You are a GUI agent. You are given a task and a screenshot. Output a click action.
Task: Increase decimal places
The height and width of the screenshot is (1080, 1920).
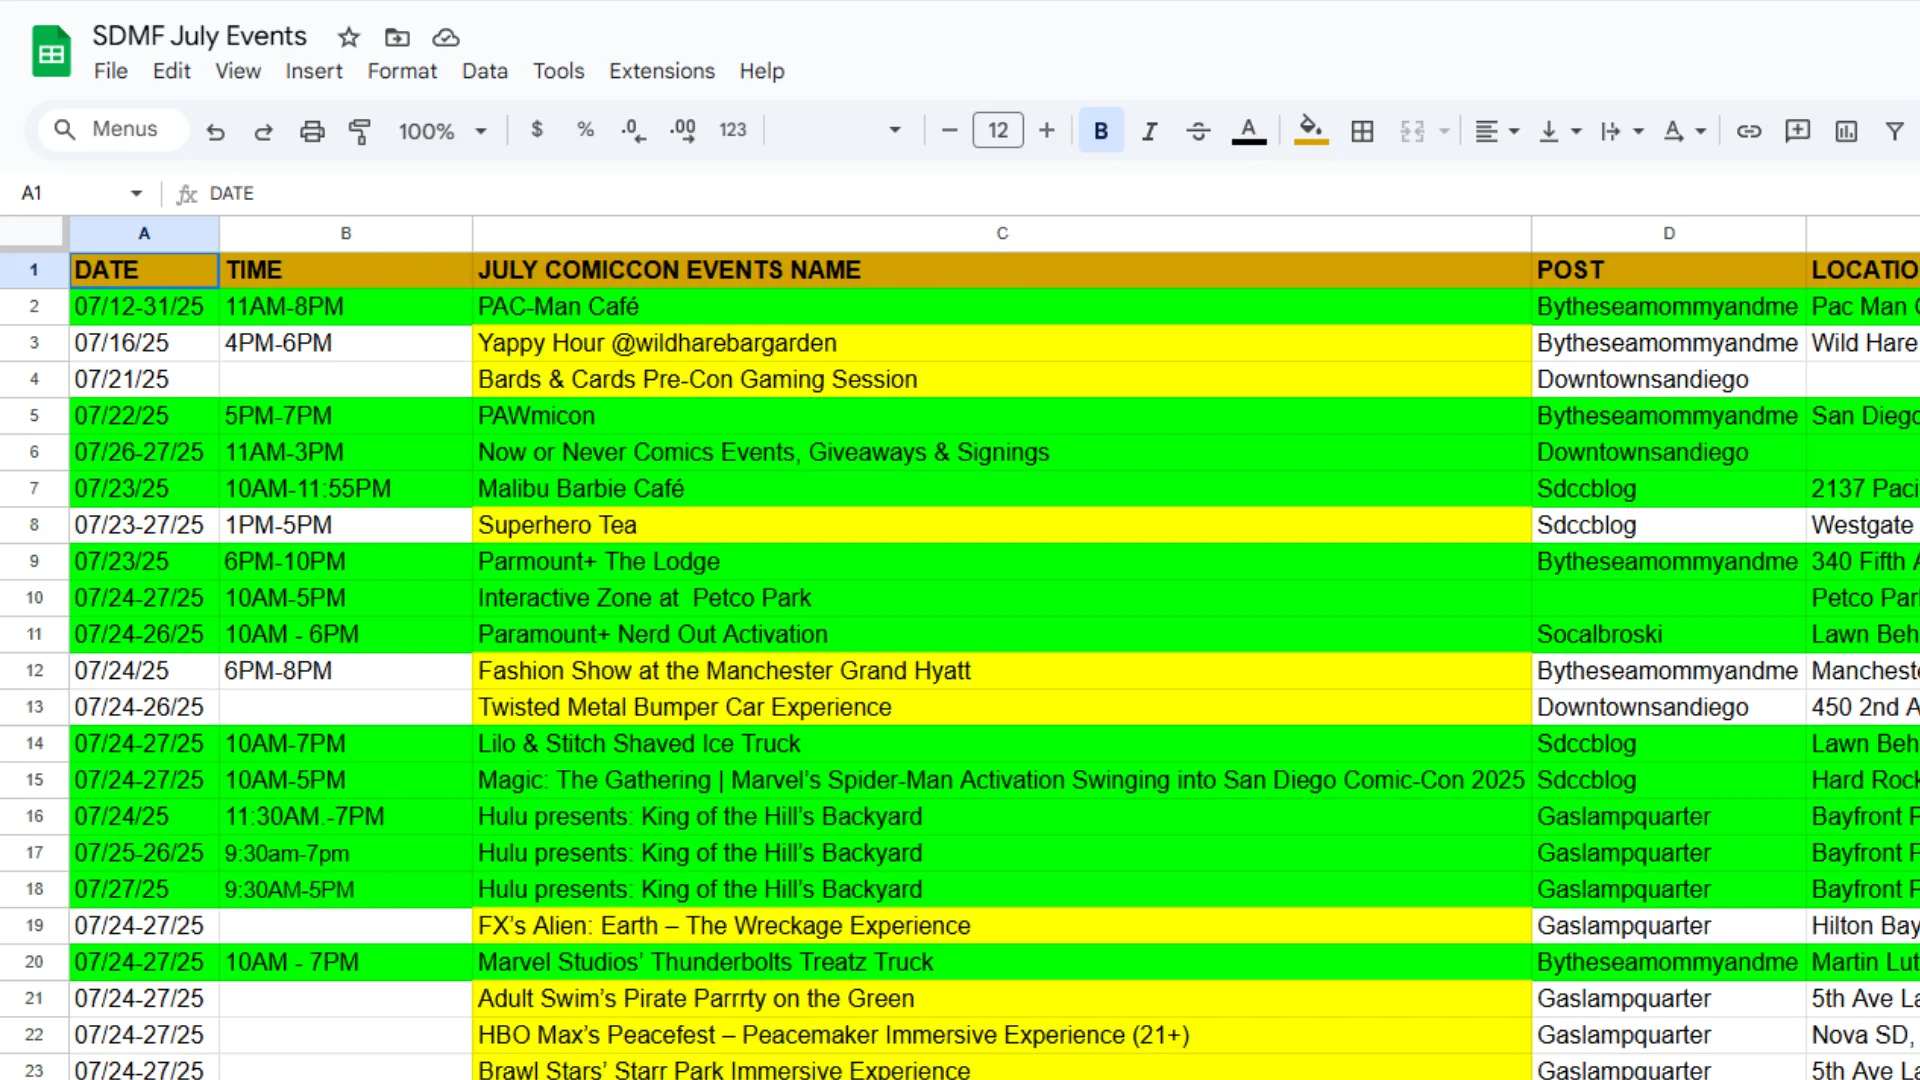(x=683, y=130)
